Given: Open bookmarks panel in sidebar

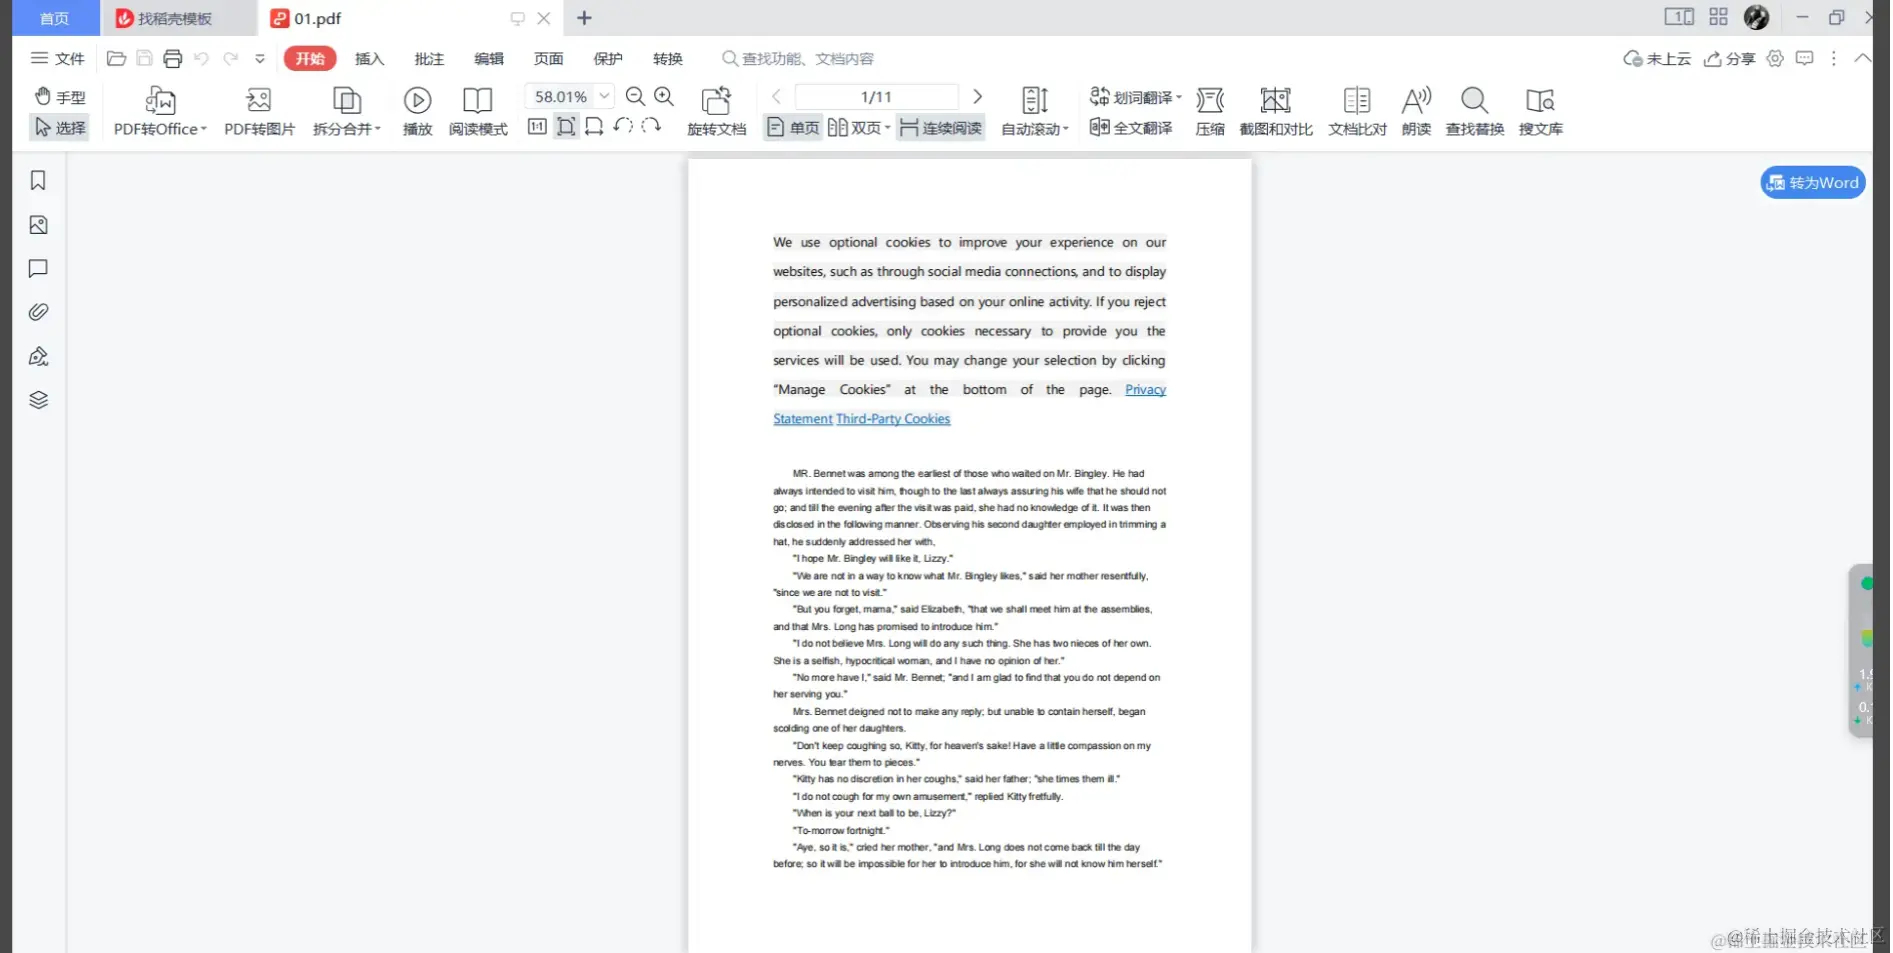Looking at the screenshot, I should [38, 180].
